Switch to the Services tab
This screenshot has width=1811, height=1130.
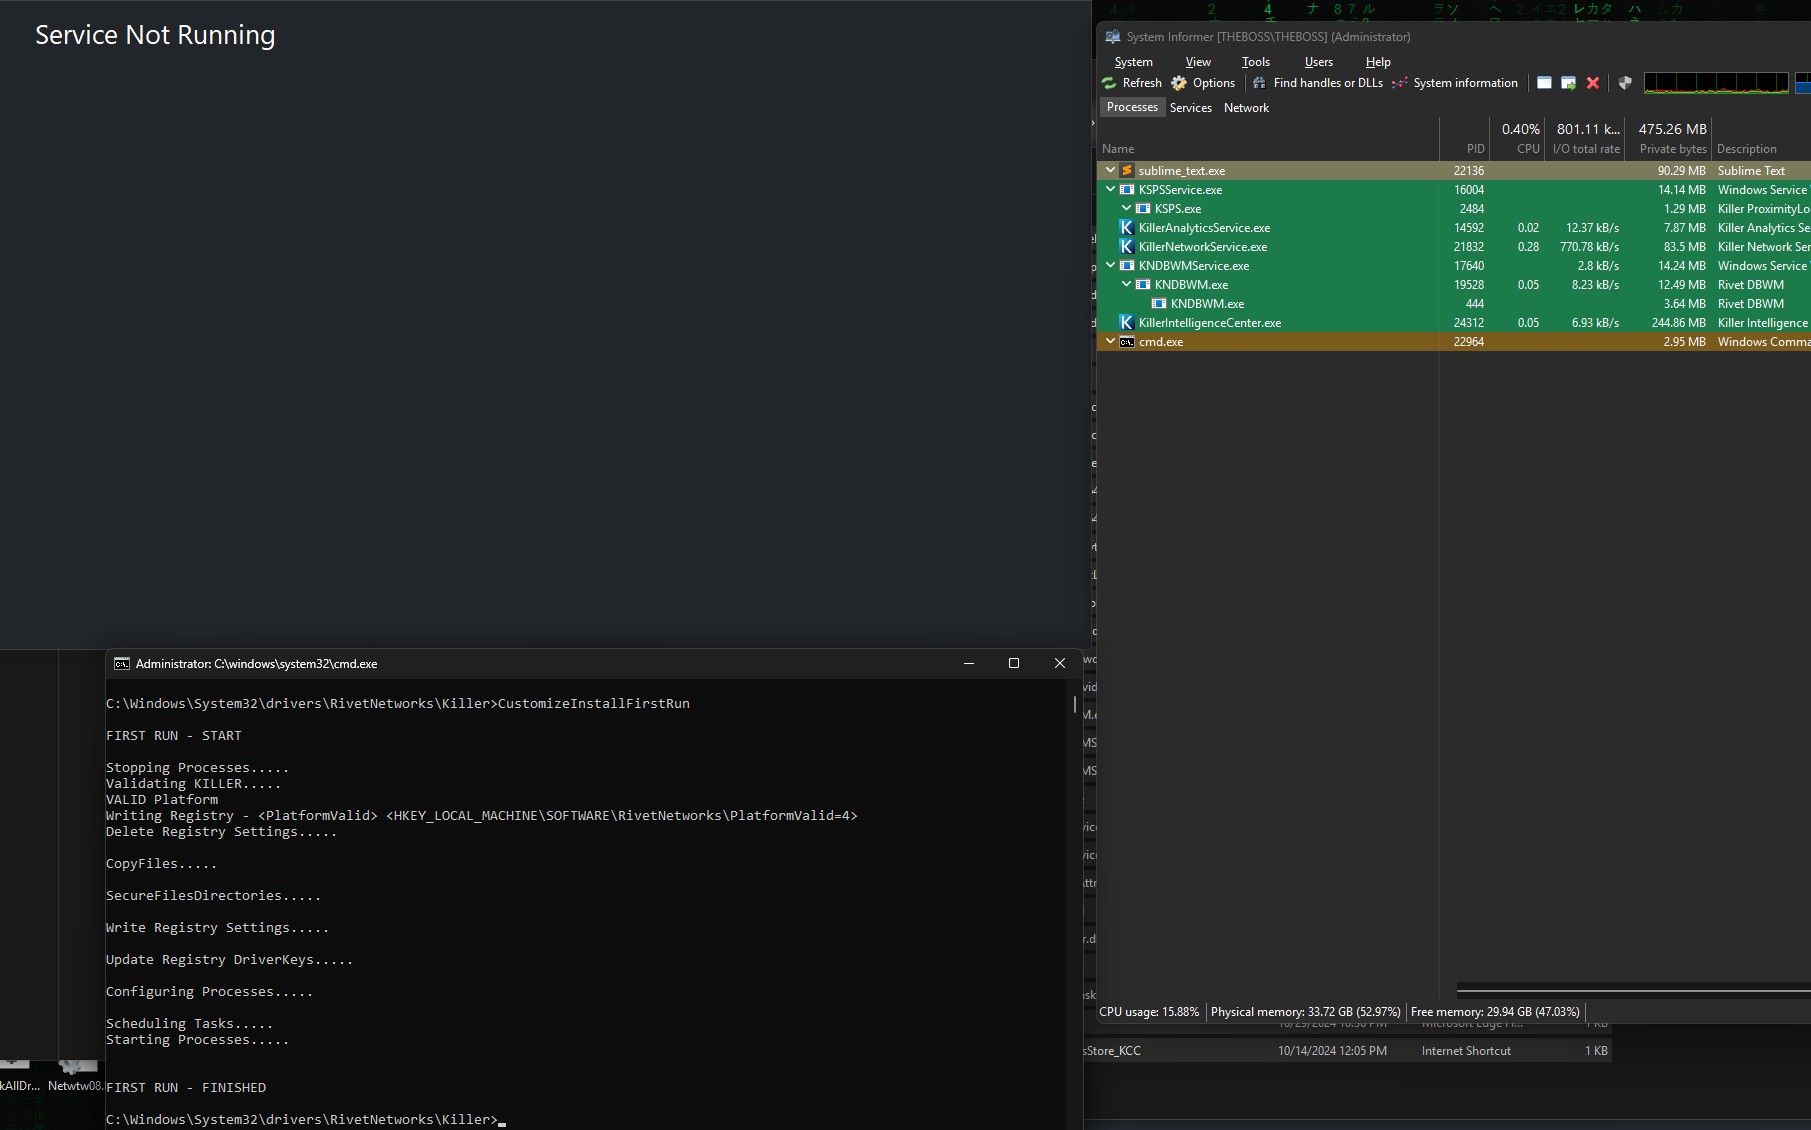point(1190,108)
